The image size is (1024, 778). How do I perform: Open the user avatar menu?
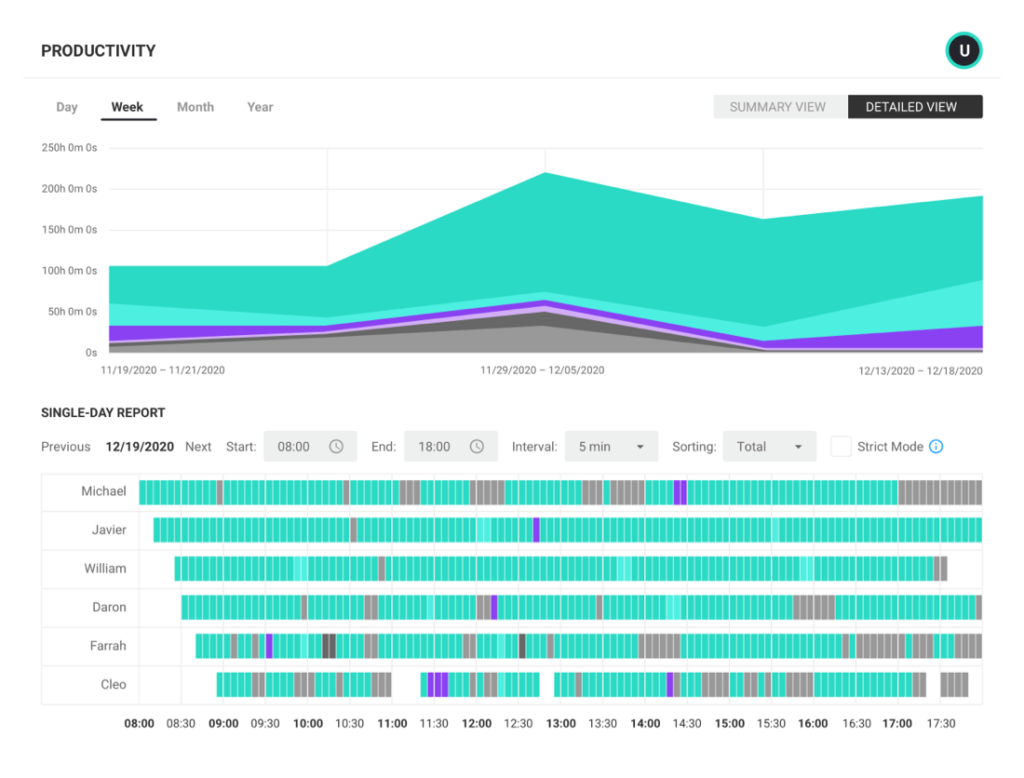[963, 49]
